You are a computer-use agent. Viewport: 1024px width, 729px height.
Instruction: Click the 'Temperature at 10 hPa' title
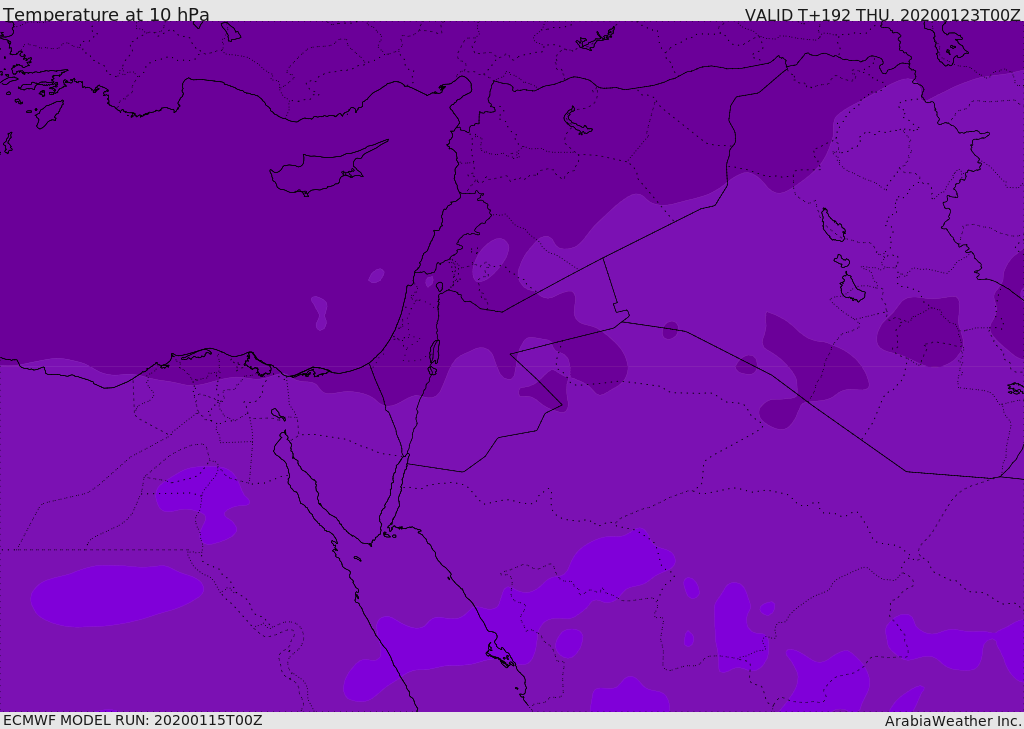[106, 14]
